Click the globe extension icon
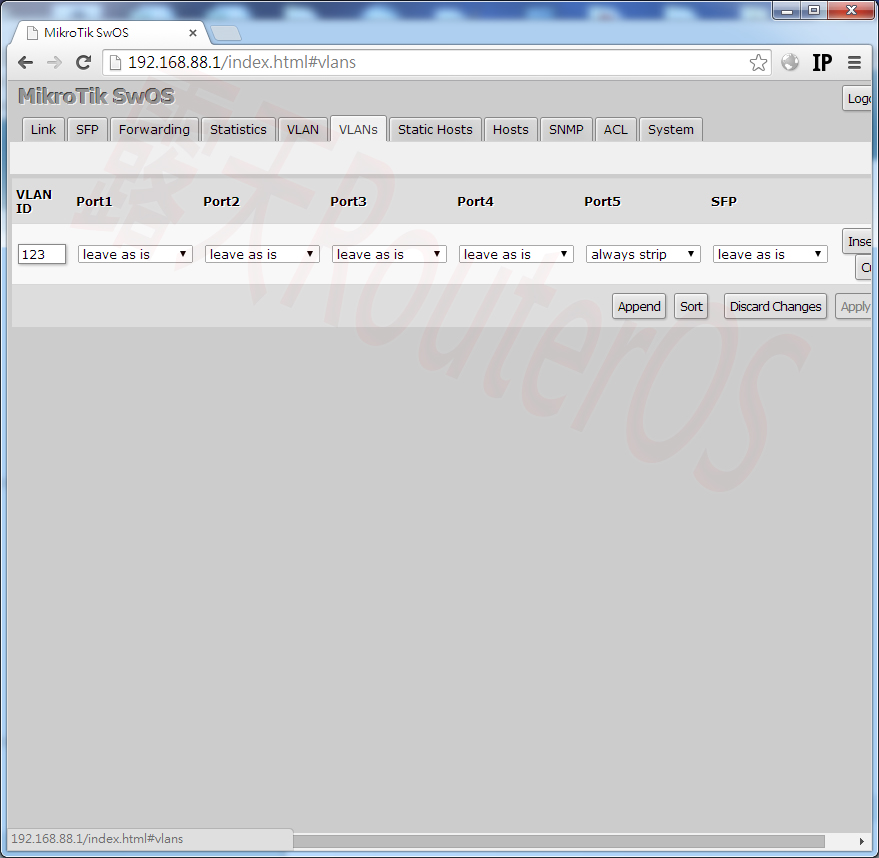 (x=790, y=62)
